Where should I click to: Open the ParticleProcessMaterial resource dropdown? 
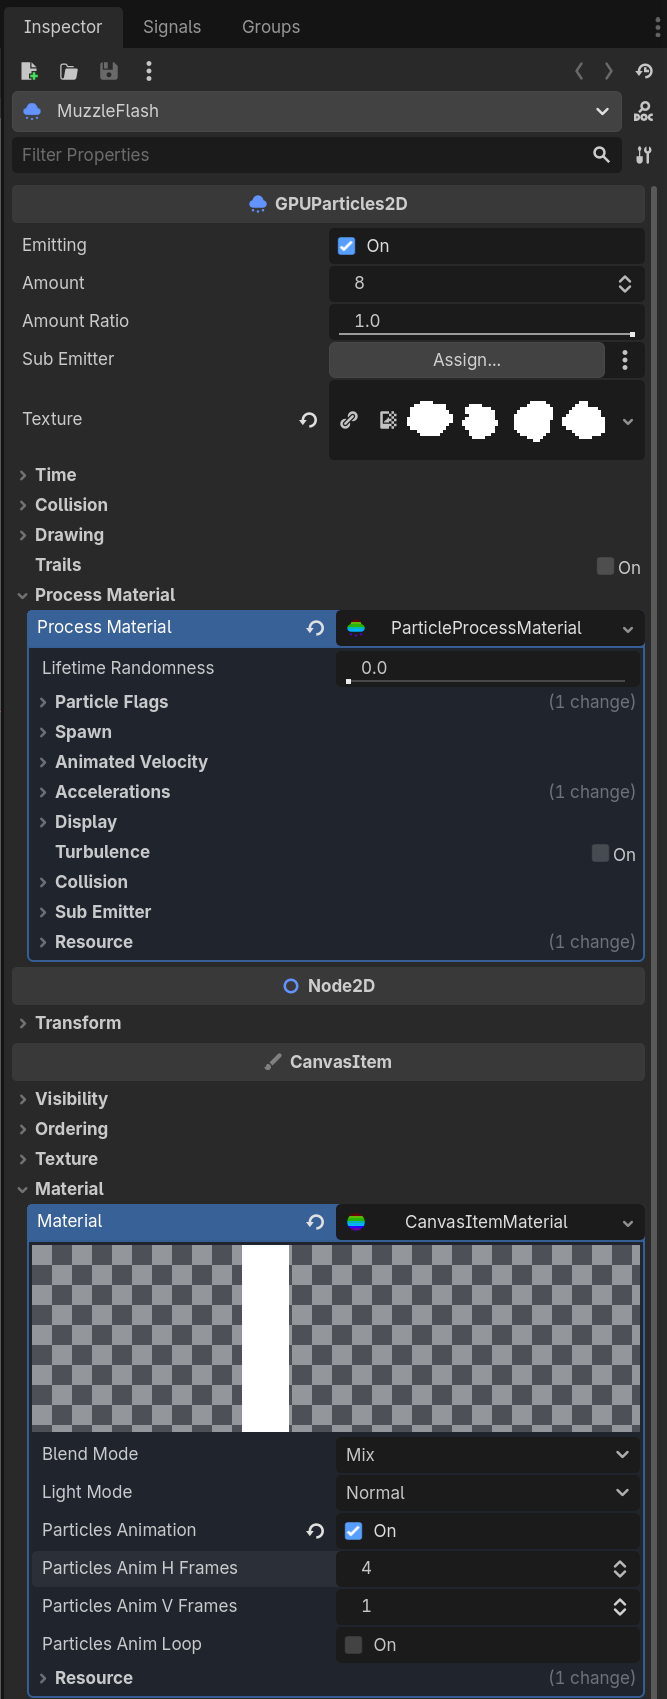coord(490,628)
